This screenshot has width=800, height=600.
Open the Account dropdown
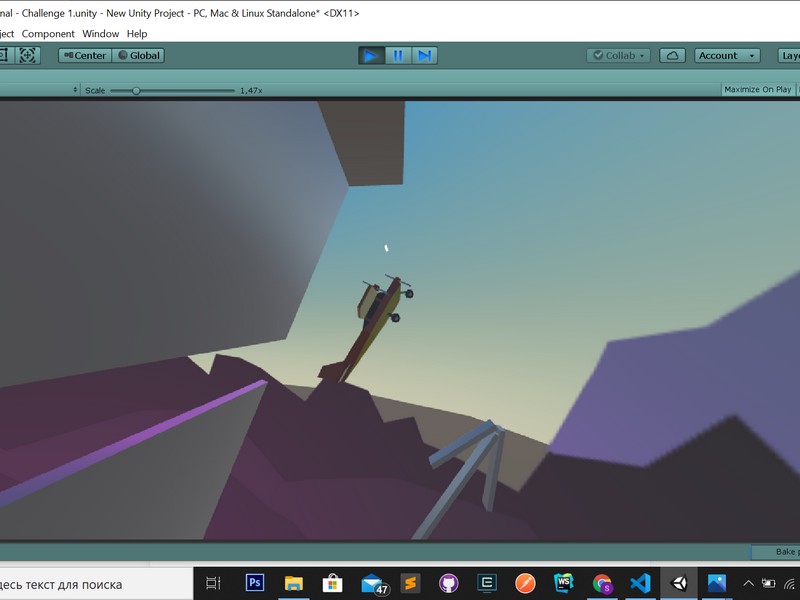[x=725, y=55]
